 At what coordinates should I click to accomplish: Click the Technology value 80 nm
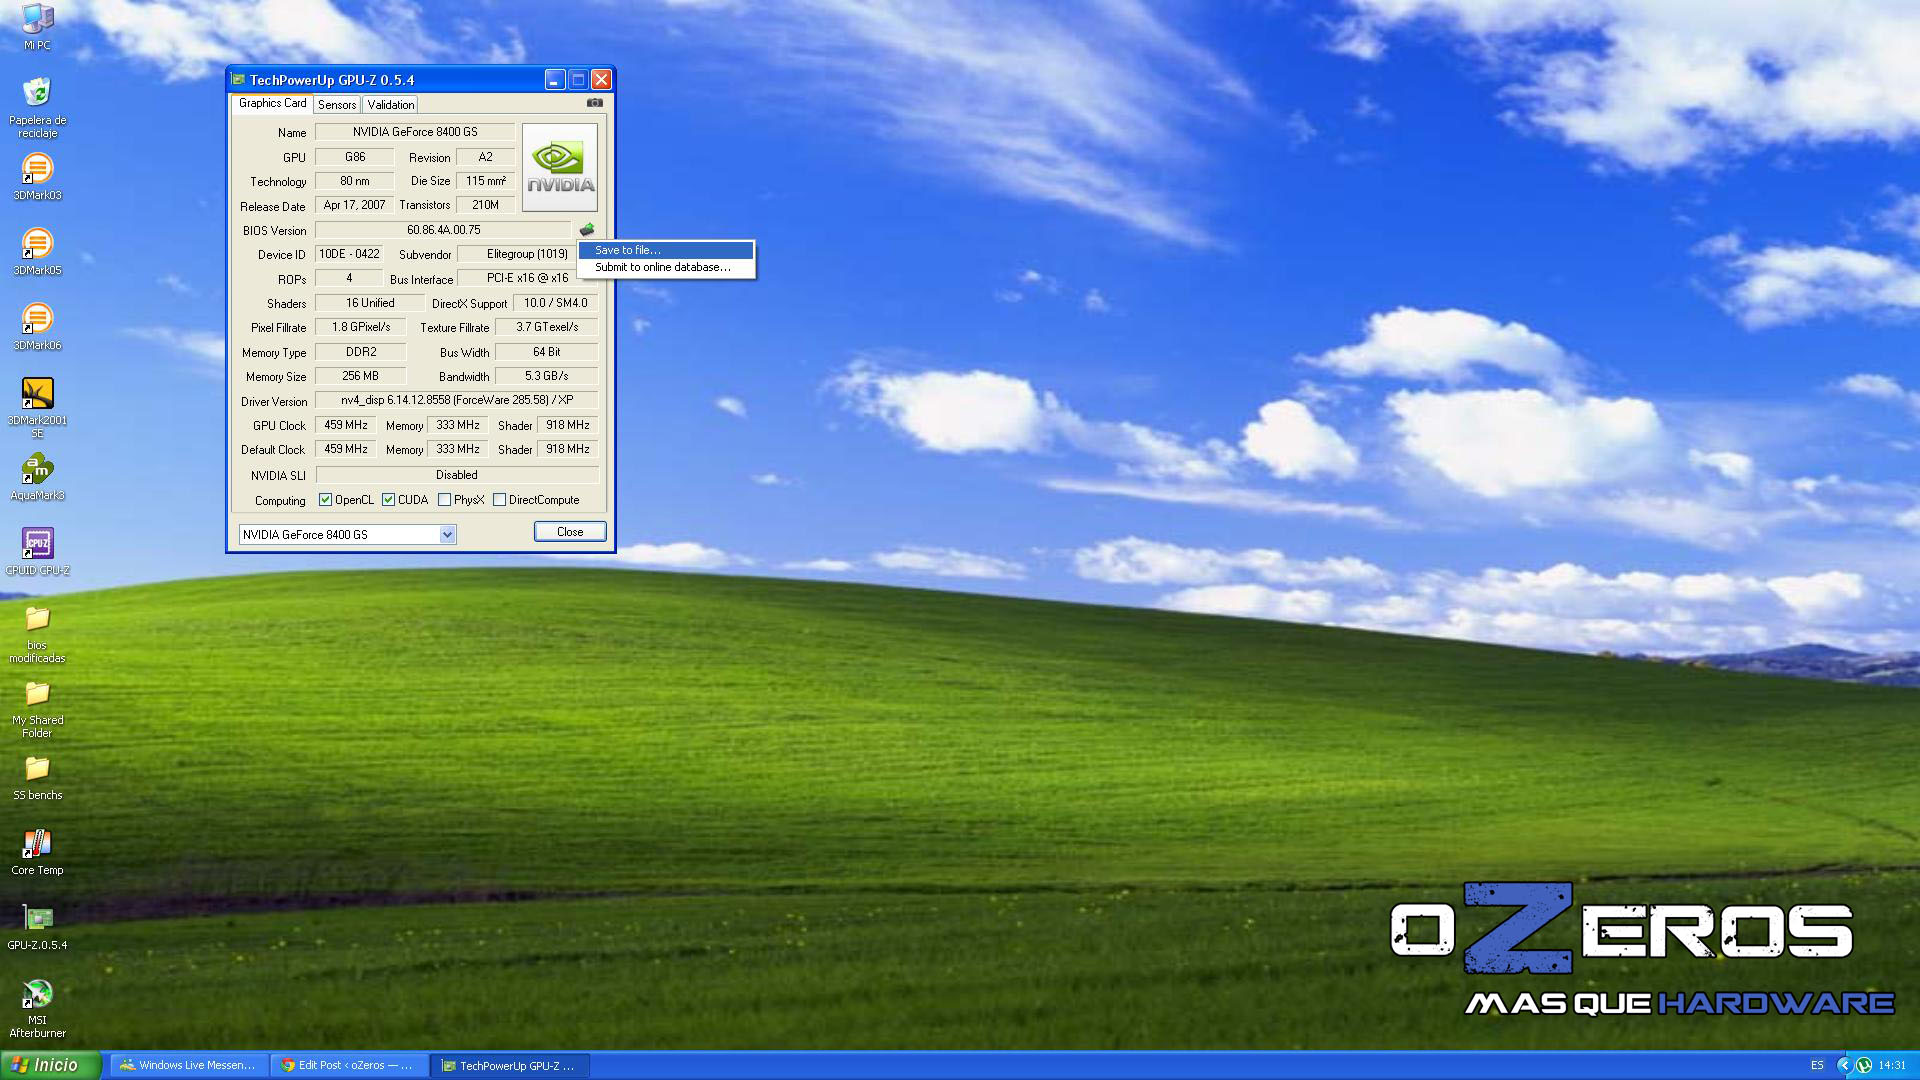[x=354, y=181]
